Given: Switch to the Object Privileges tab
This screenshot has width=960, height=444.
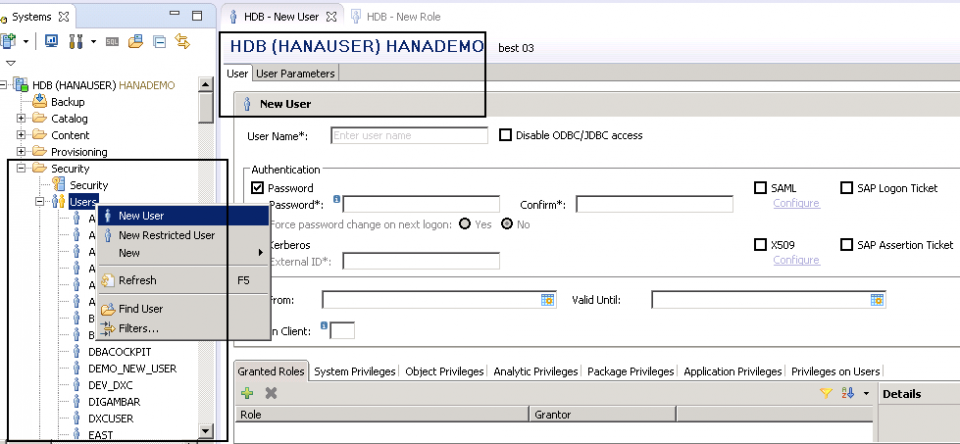Looking at the screenshot, I should pos(444,371).
